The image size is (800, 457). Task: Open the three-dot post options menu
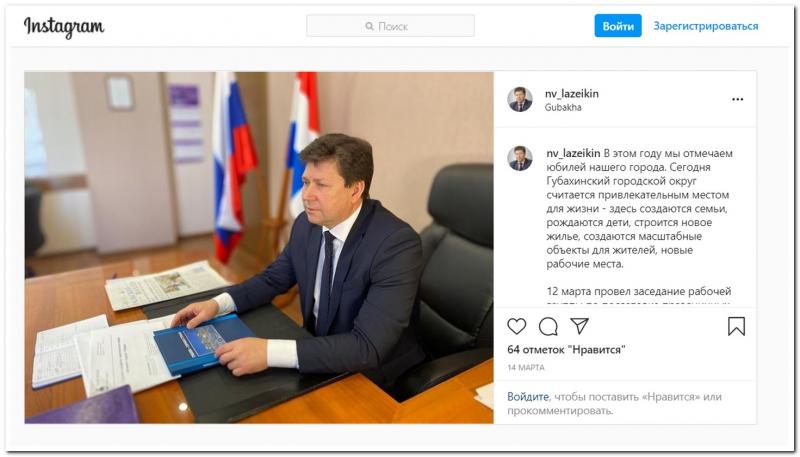pyautogui.click(x=737, y=99)
